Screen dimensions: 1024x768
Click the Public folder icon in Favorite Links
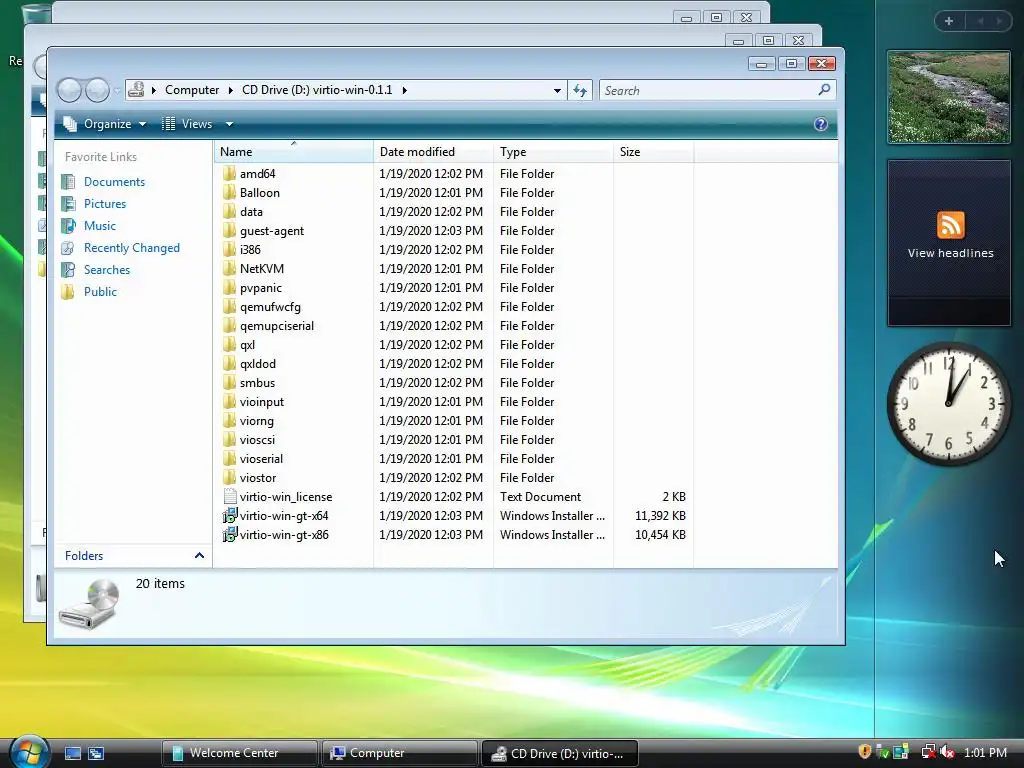[68, 291]
